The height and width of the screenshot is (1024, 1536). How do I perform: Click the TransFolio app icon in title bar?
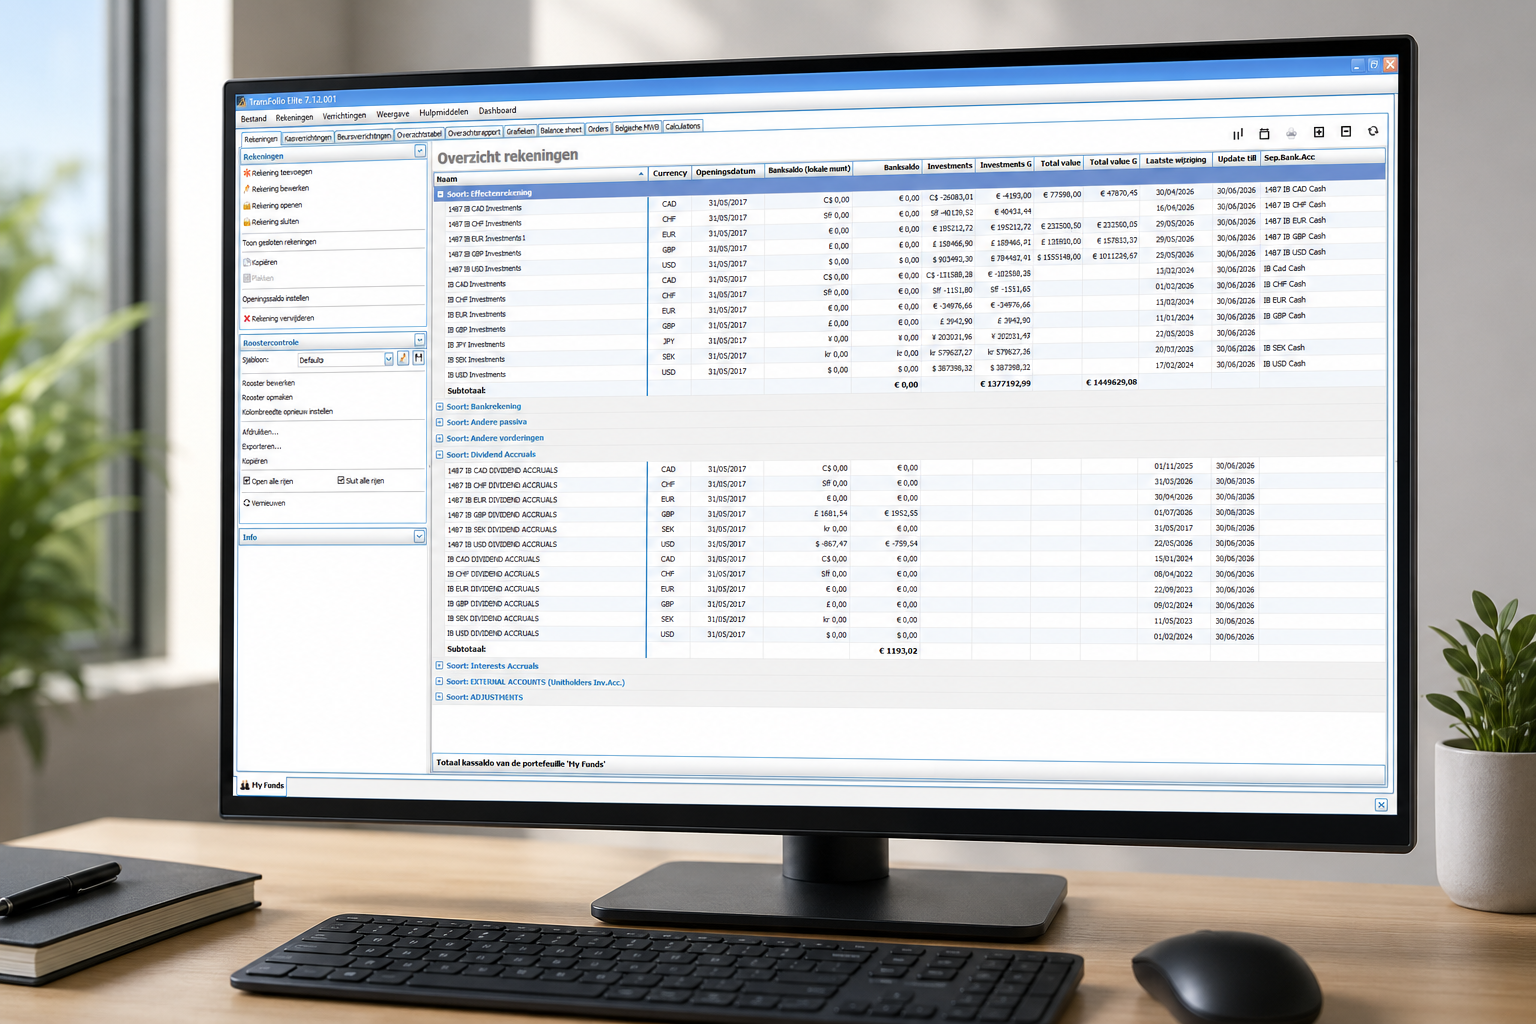(241, 102)
